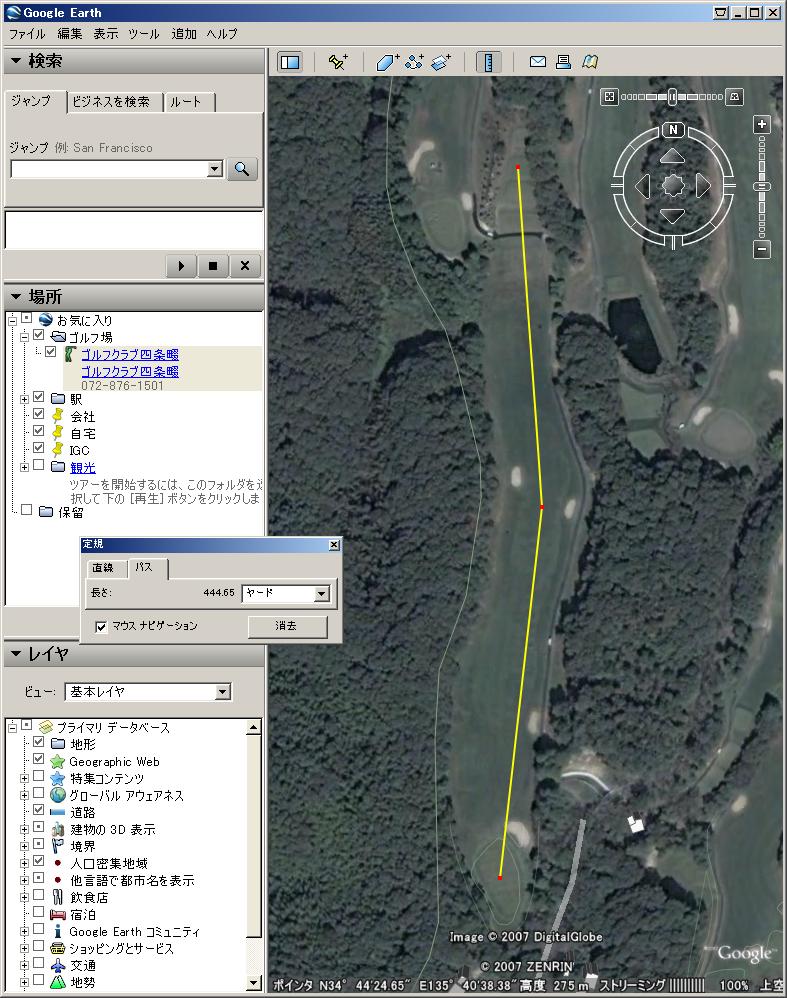Open the first ゴルフクラブ四条畷 link
787x998 pixels.
coord(130,355)
